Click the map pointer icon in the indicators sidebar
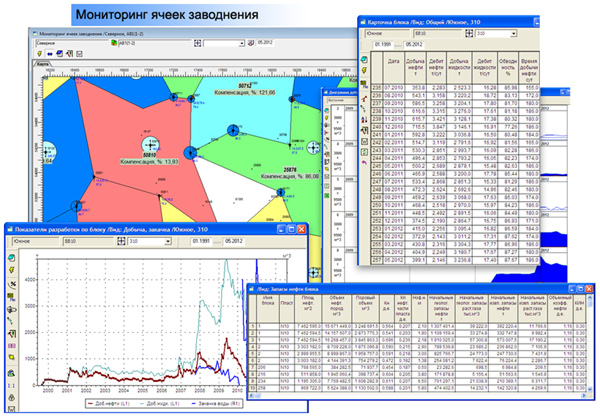600x419 pixels. tap(11, 334)
